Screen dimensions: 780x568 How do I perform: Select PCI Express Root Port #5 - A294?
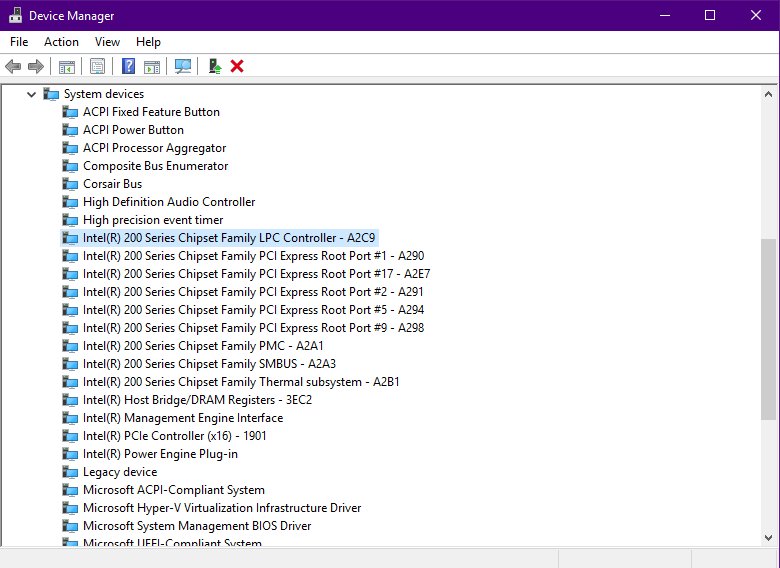pyautogui.click(x=253, y=310)
